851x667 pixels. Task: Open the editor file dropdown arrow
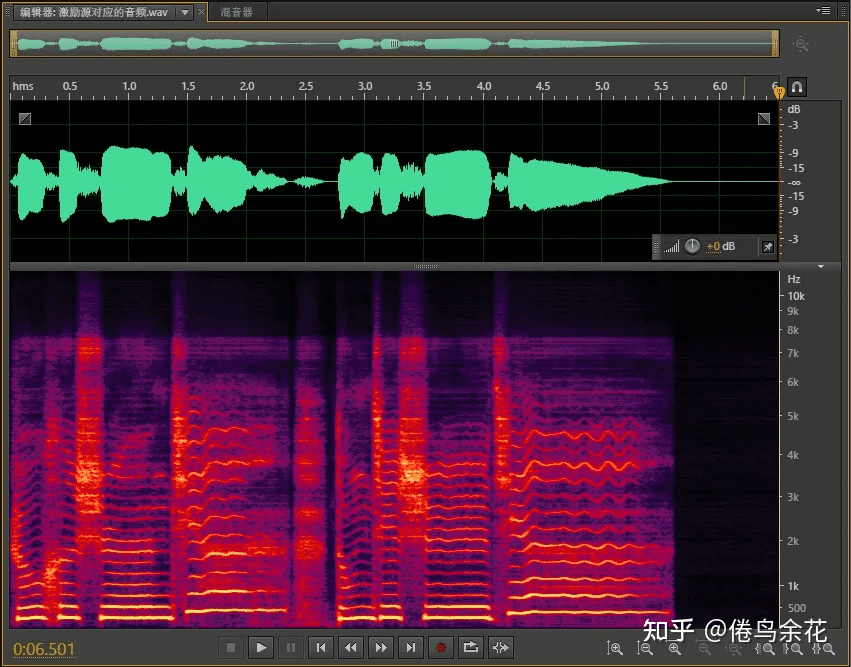click(184, 12)
